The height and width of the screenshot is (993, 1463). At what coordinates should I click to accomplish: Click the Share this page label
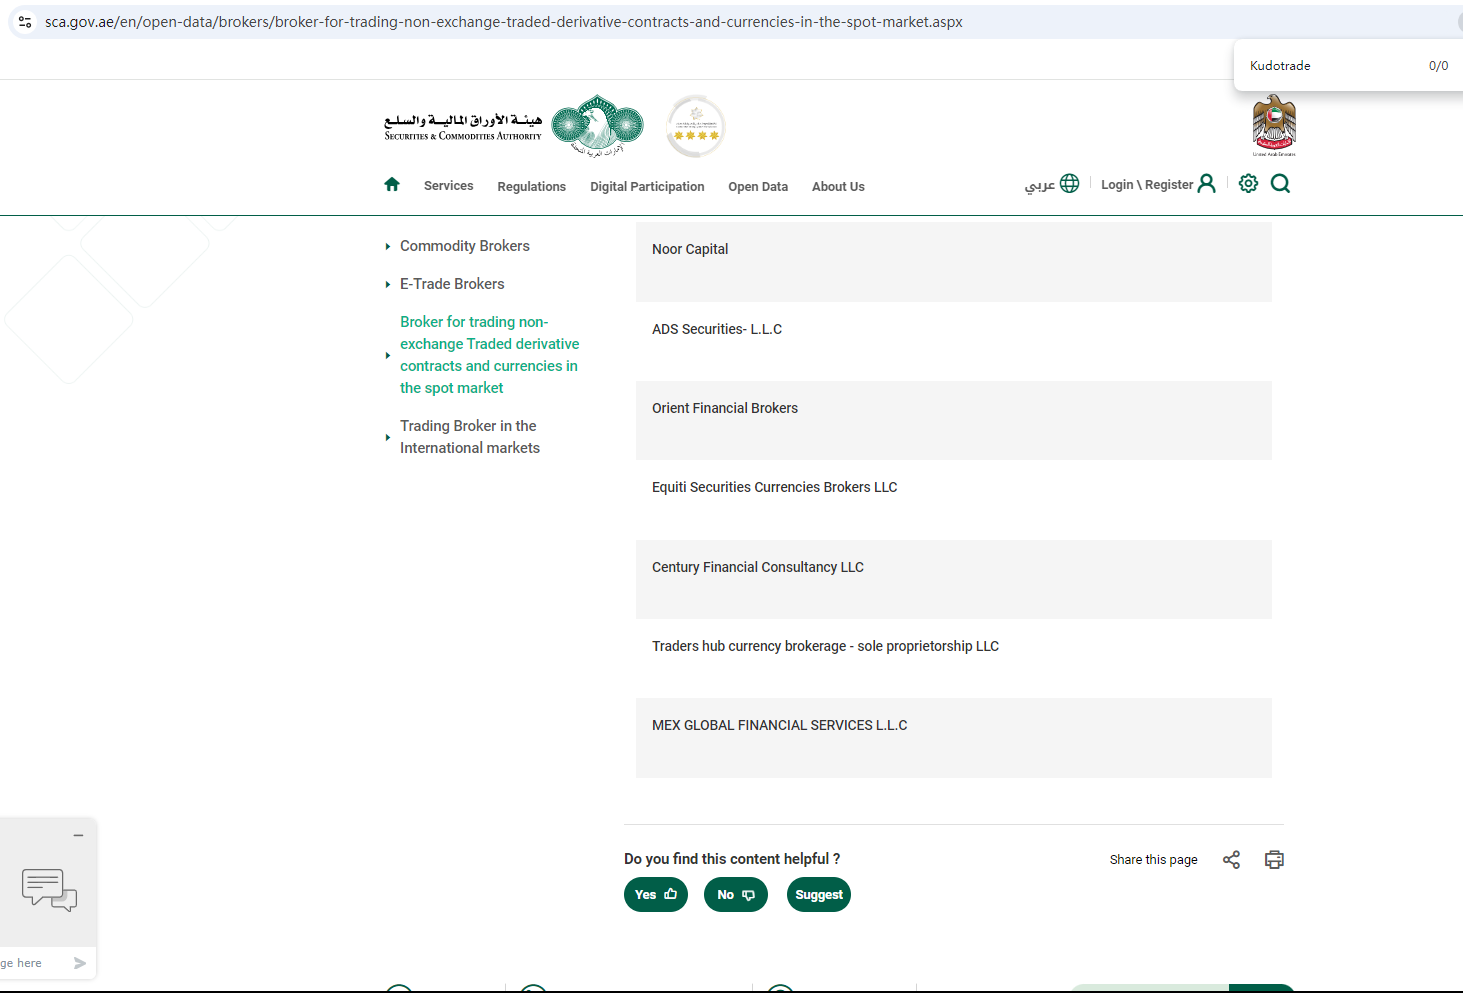[x=1153, y=860]
